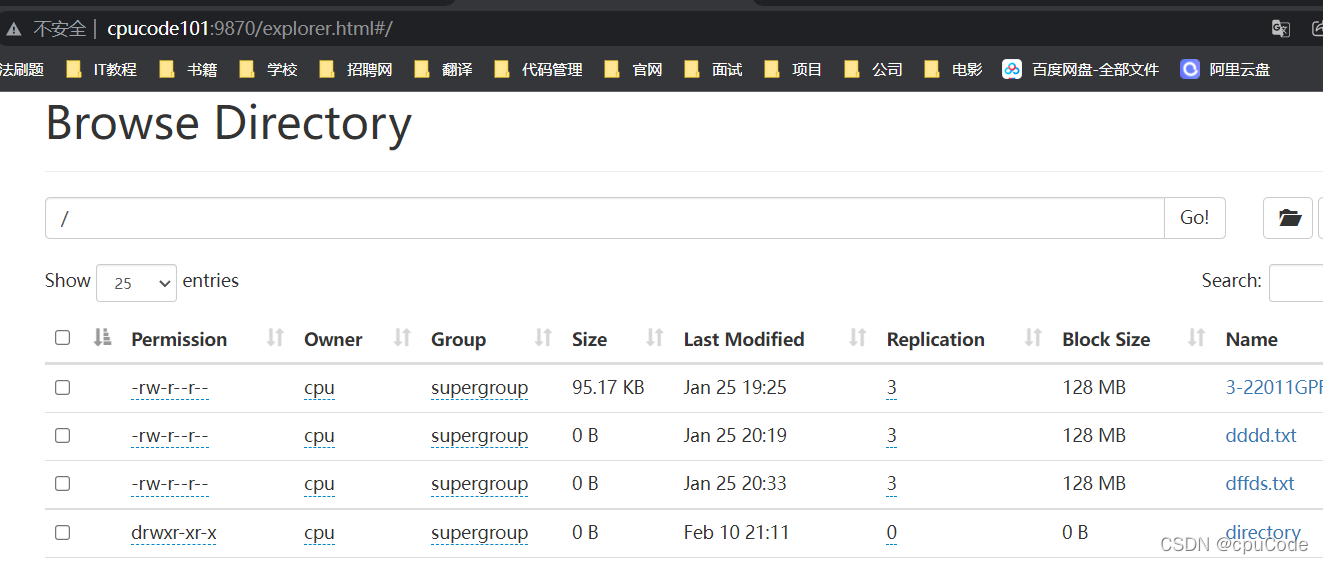Toggle the select-all checkbox in table header
1323x564 pixels.
[62, 338]
